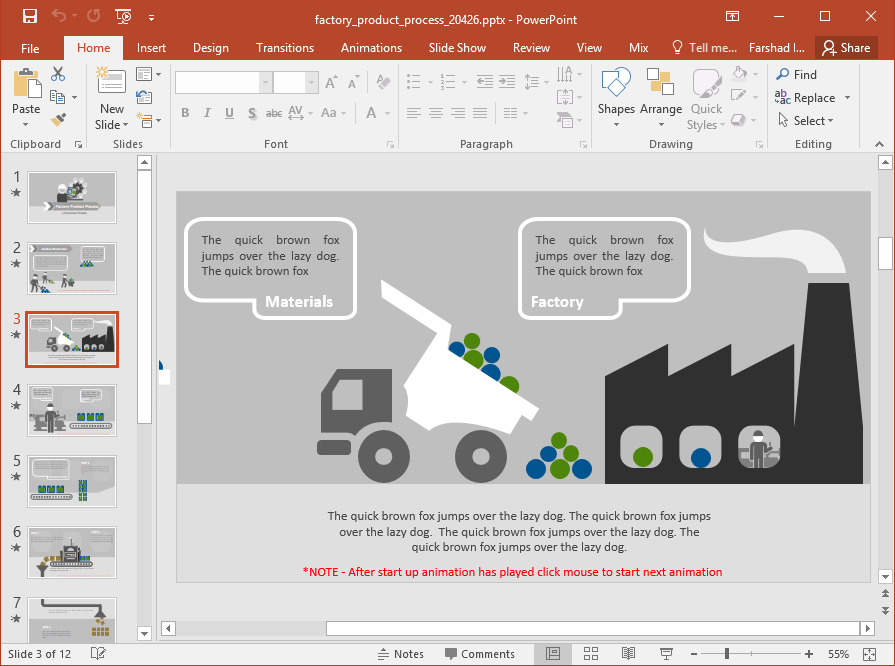Select slide 5 thumbnail in the pane
The height and width of the screenshot is (666, 895).
71,481
